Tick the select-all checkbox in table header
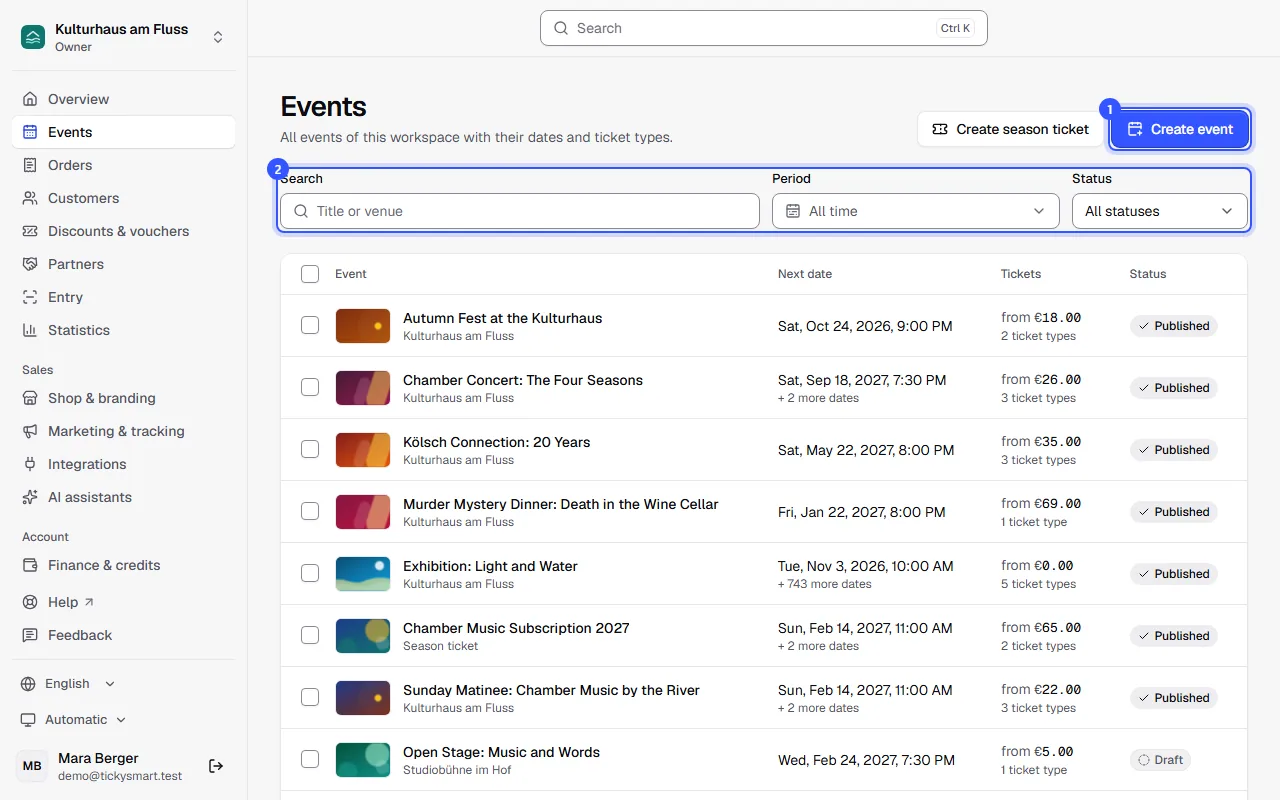 310,274
